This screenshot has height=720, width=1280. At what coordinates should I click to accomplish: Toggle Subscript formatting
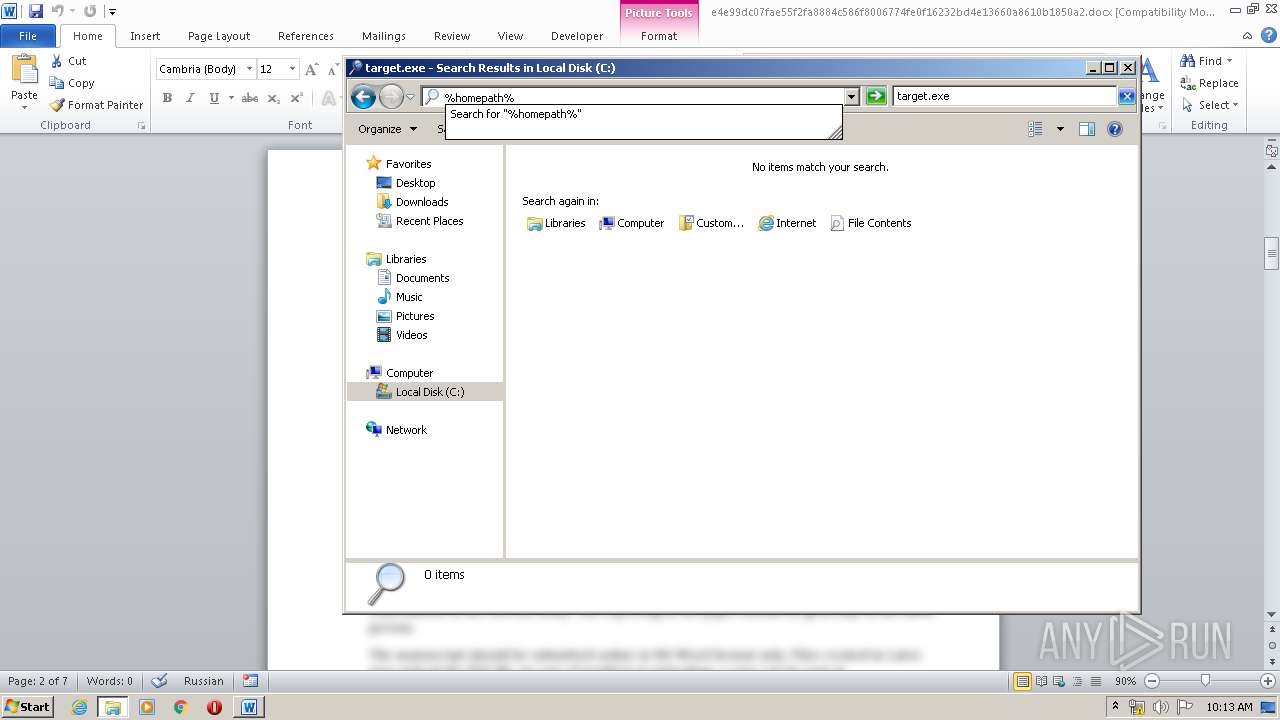coord(273,98)
